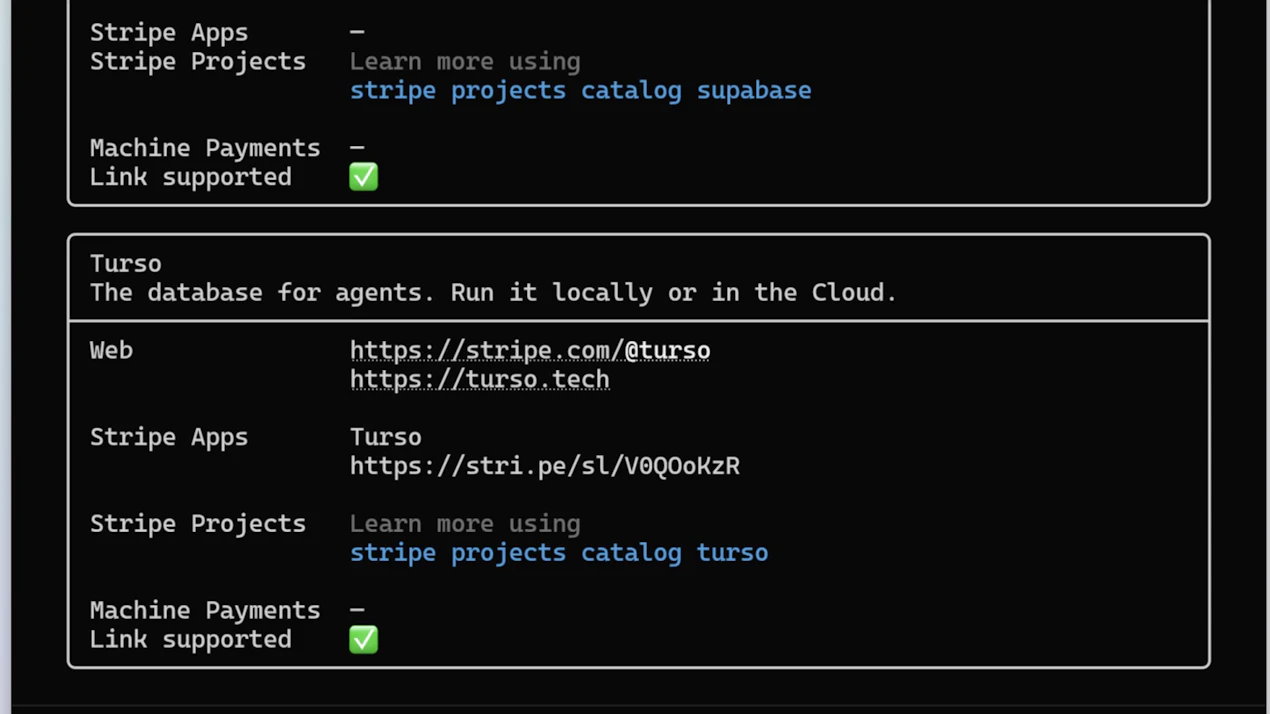
Task: Click the Stripe Apps value 'Turso'
Action: 386,437
